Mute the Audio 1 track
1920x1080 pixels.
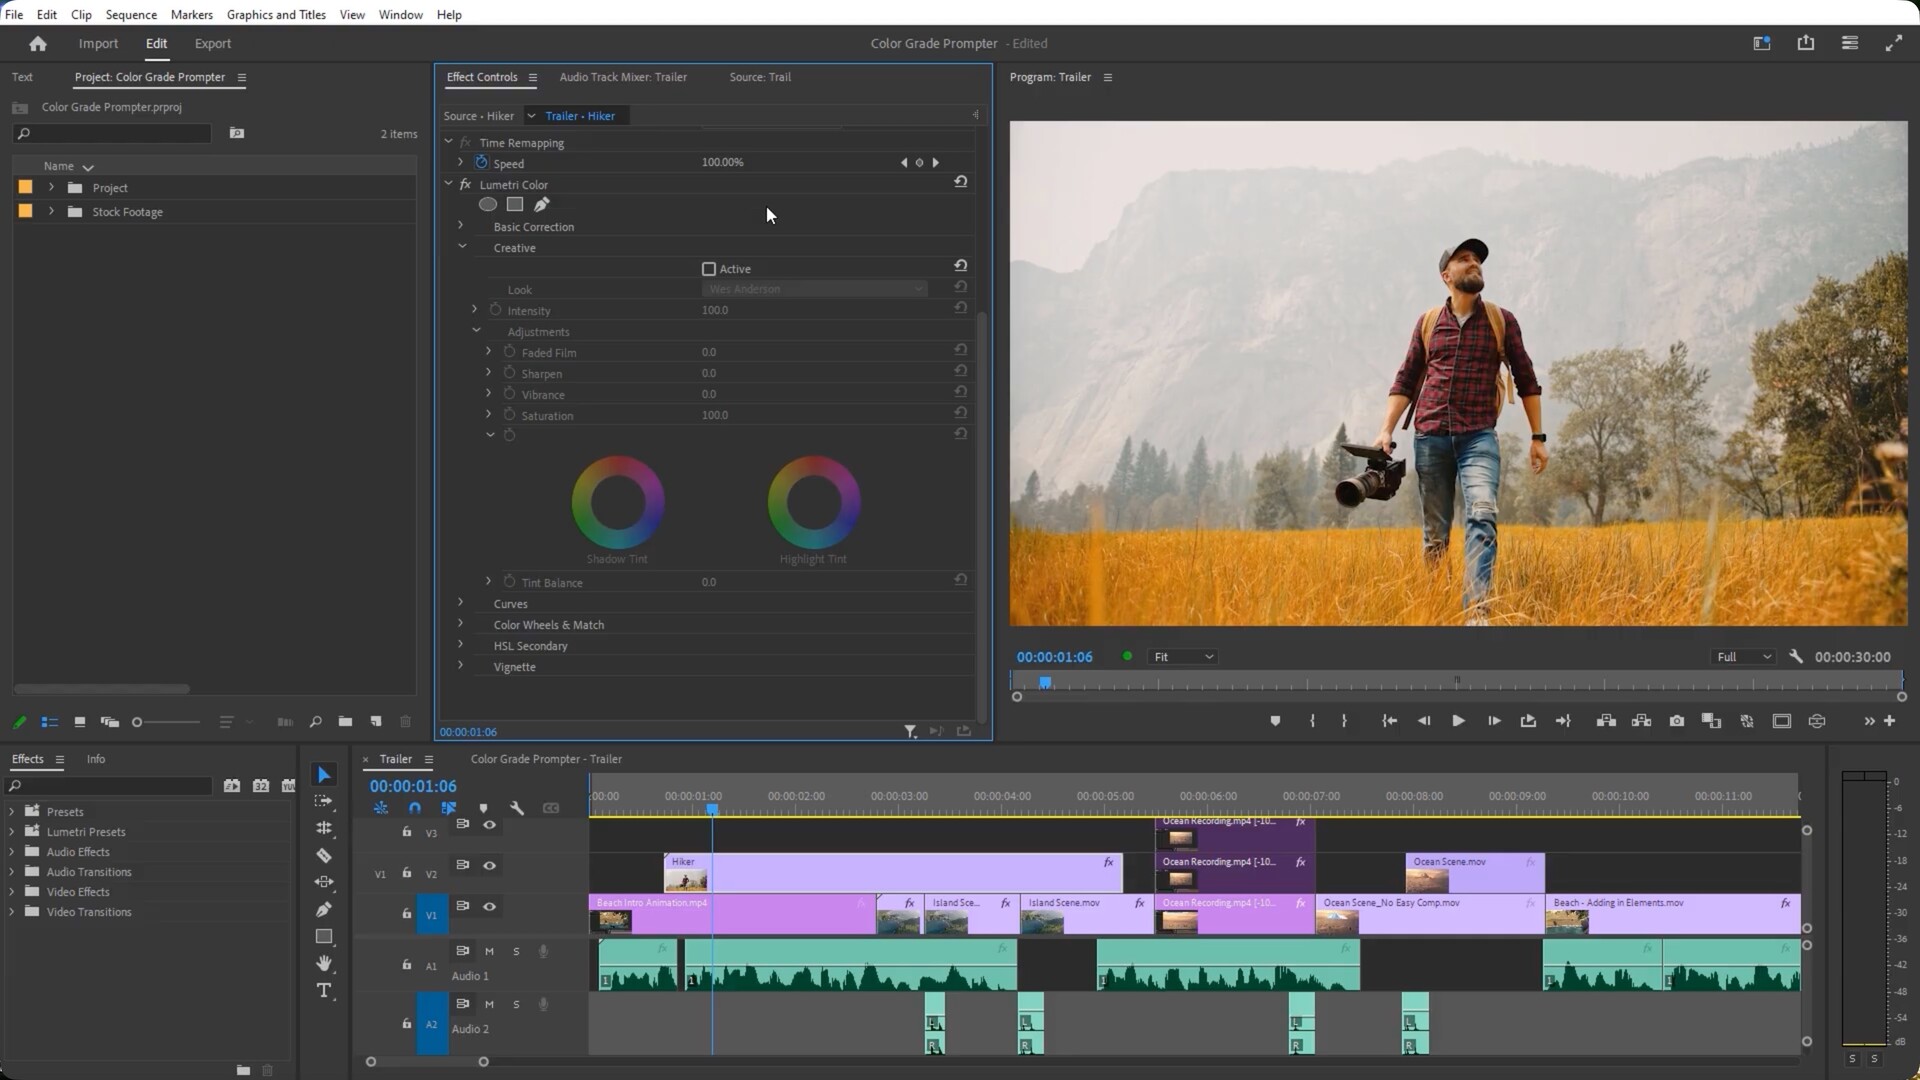pyautogui.click(x=490, y=951)
